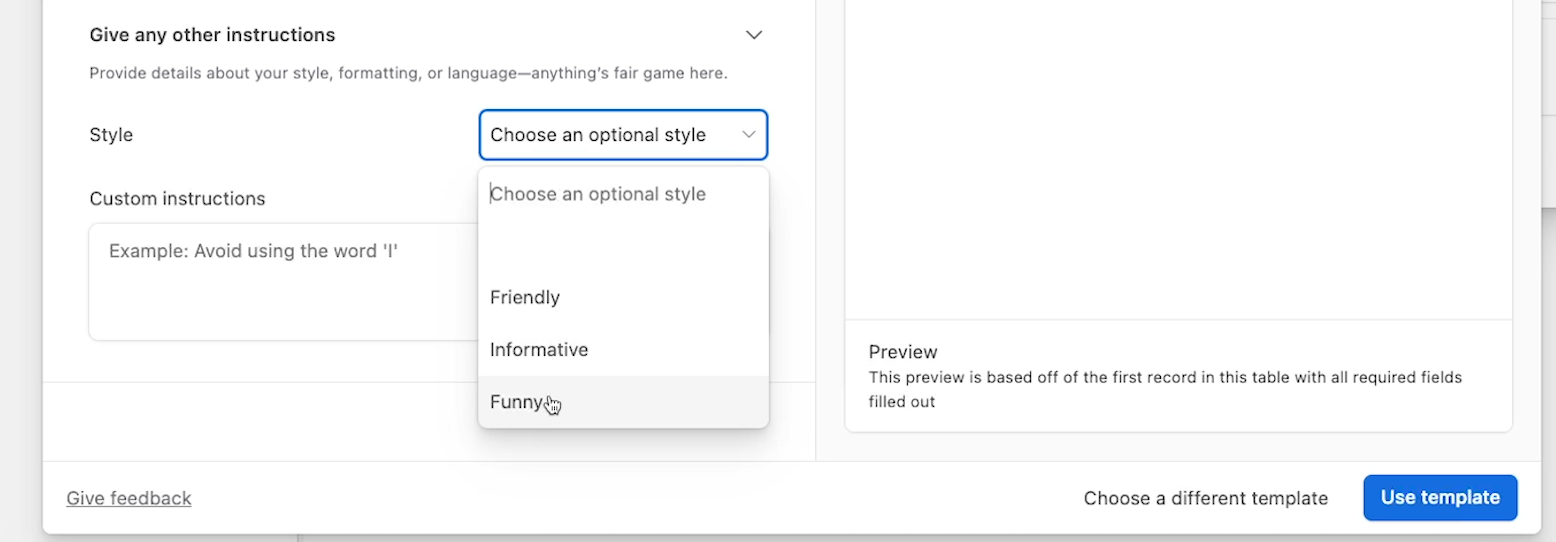Click the 'Custom instructions' label
Image resolution: width=1556 pixels, height=542 pixels.
(177, 199)
